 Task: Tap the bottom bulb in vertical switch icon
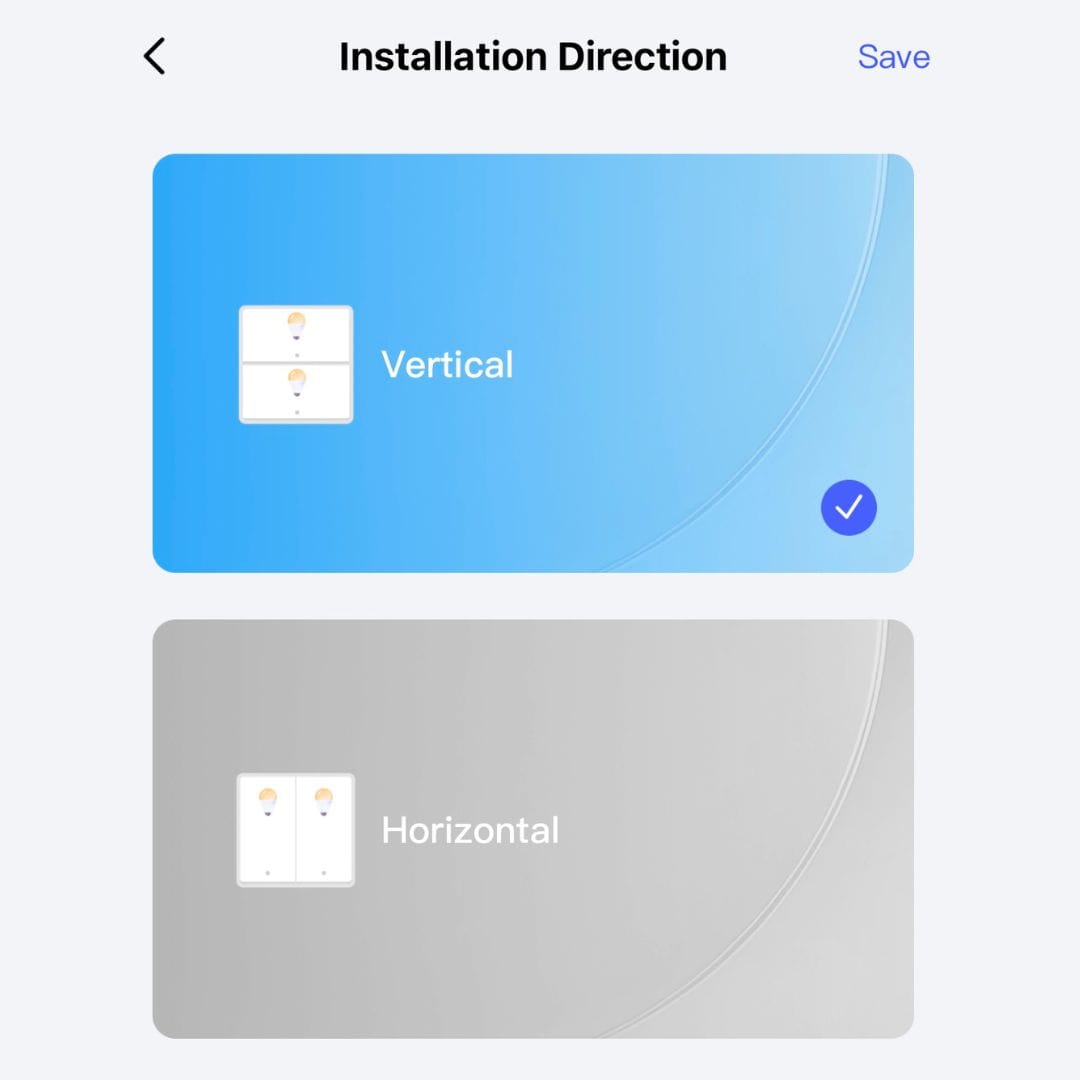coord(297,382)
